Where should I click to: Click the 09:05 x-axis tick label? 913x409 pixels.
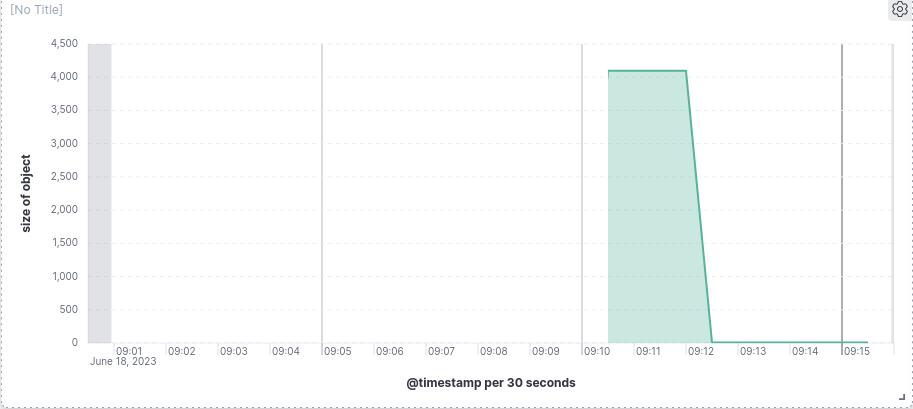(x=337, y=352)
